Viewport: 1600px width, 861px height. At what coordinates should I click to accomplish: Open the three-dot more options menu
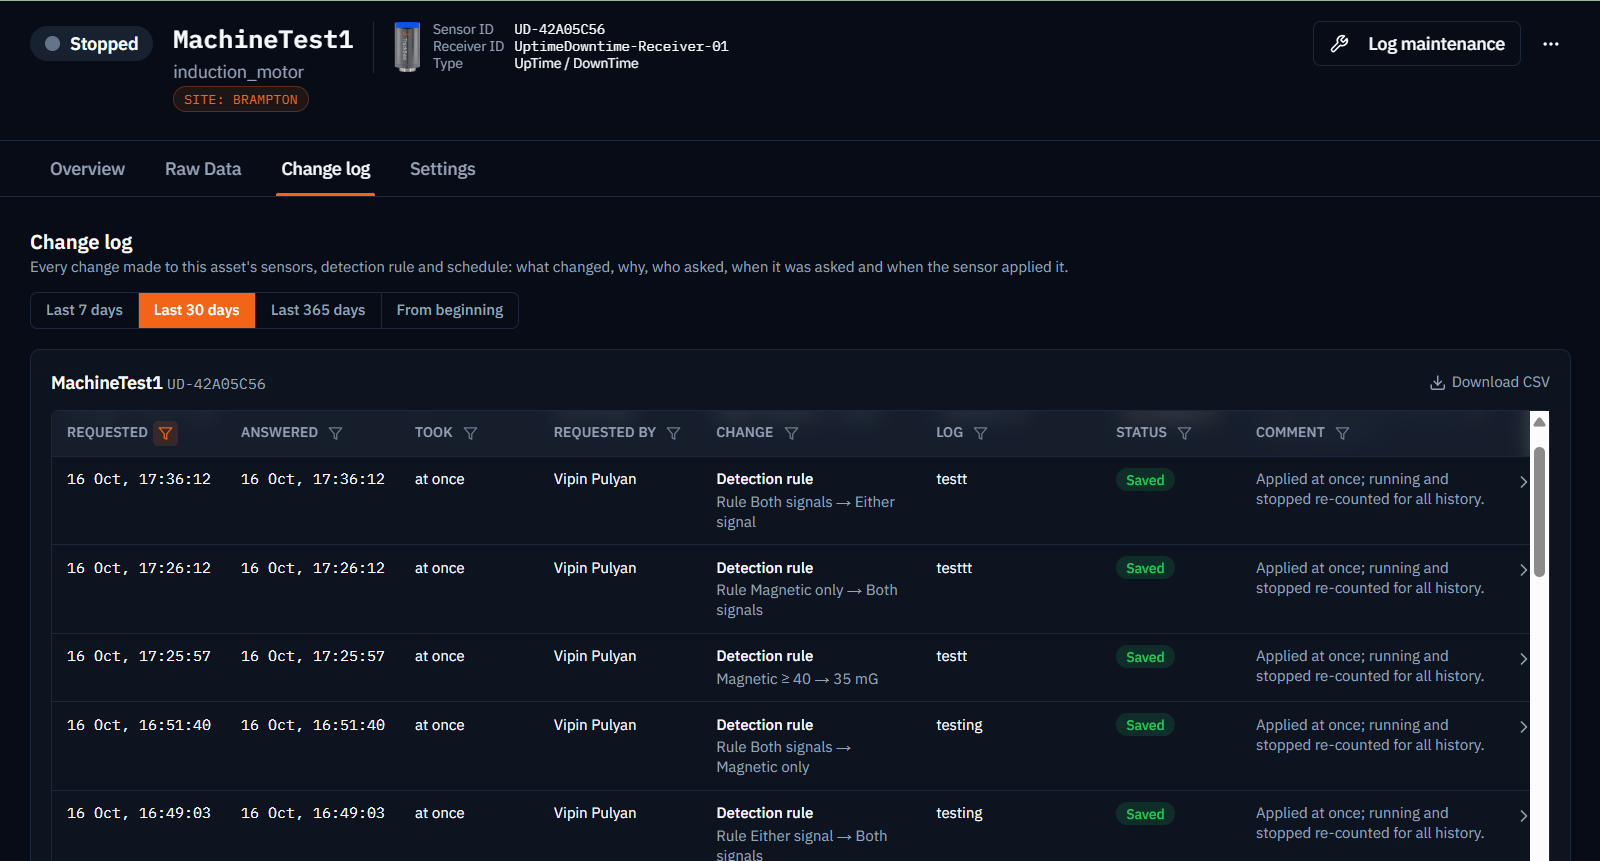[1551, 44]
